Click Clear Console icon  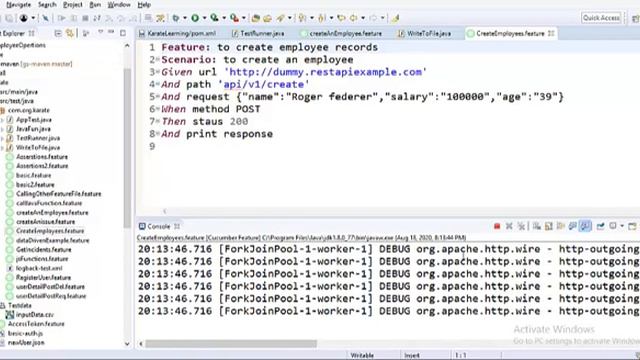pos(536,226)
